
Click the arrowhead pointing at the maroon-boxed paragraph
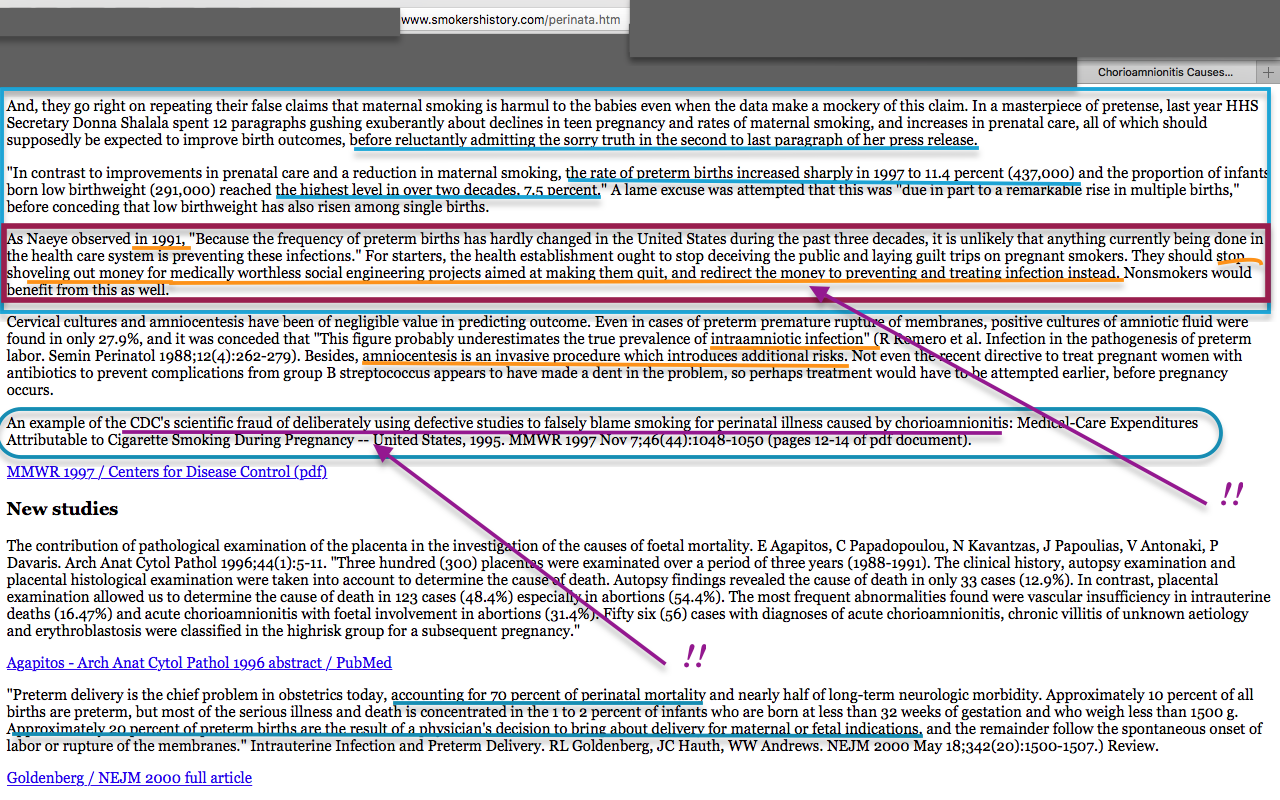[818, 292]
